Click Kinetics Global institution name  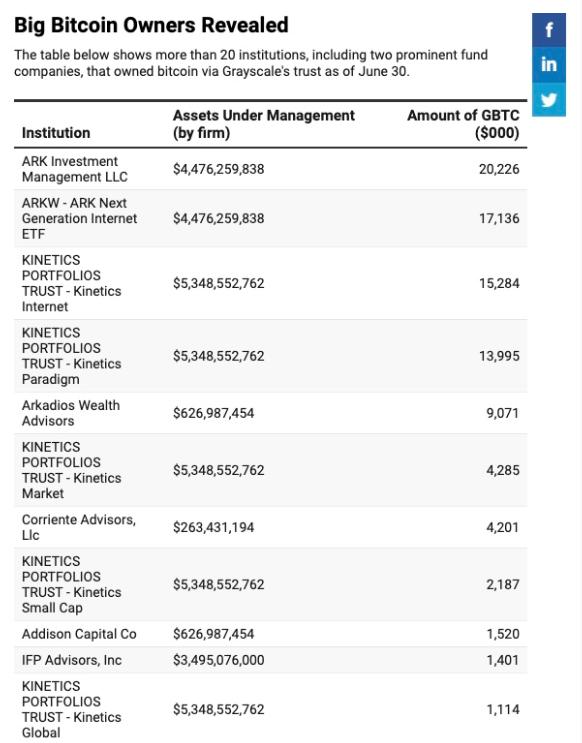pyautogui.click(x=72, y=709)
